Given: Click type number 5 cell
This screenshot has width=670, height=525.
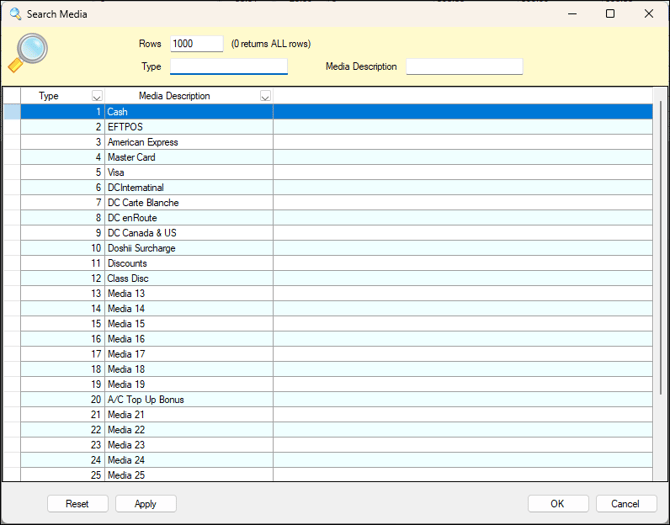Looking at the screenshot, I should click(63, 173).
